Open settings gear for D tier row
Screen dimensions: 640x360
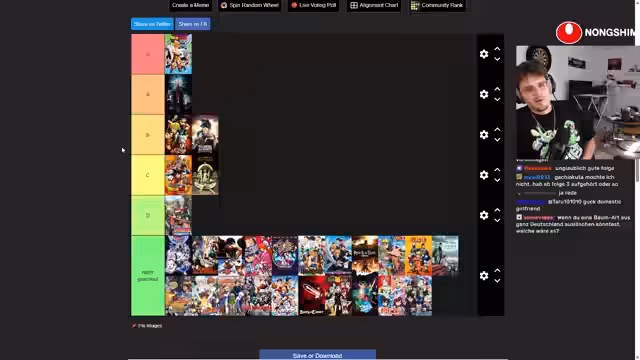coord(484,215)
